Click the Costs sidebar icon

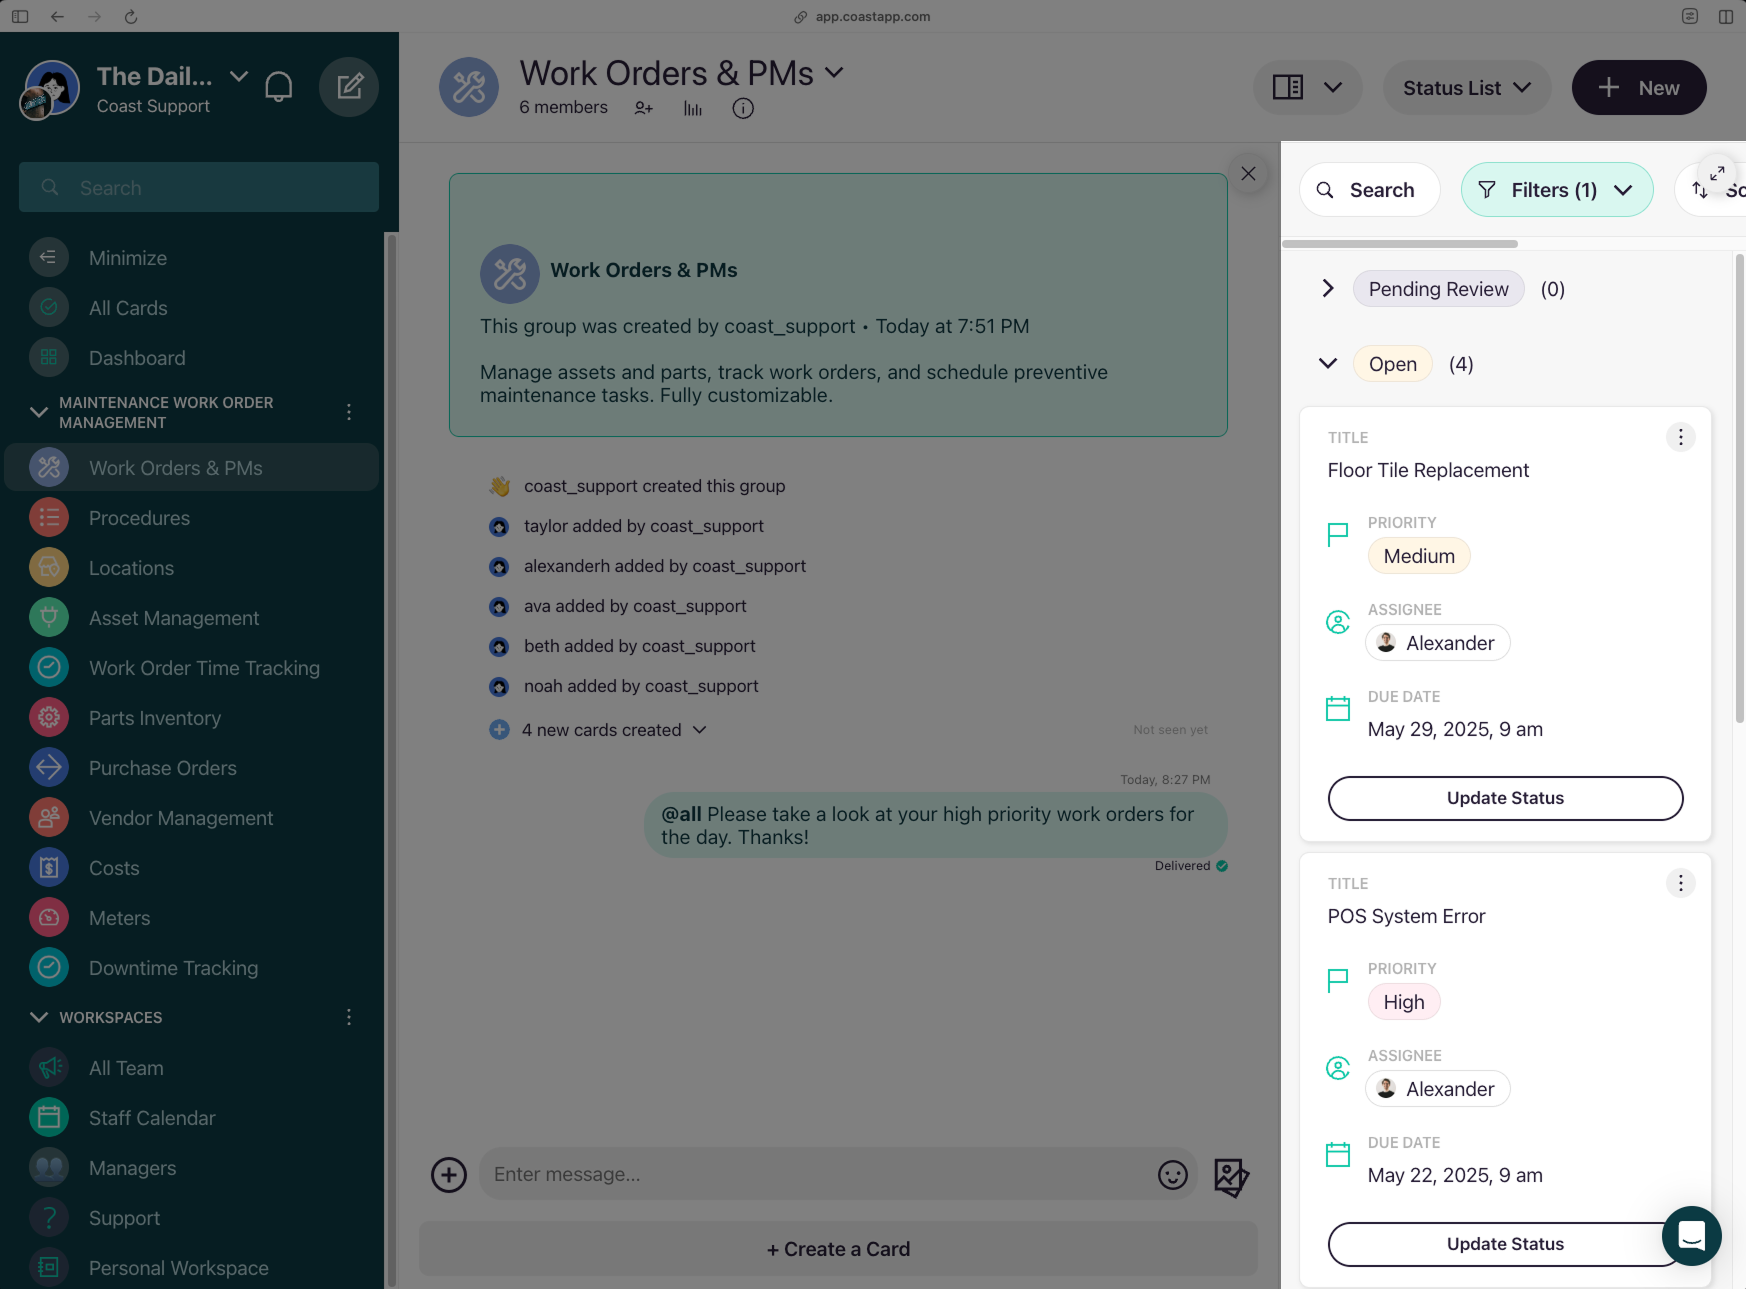point(49,867)
